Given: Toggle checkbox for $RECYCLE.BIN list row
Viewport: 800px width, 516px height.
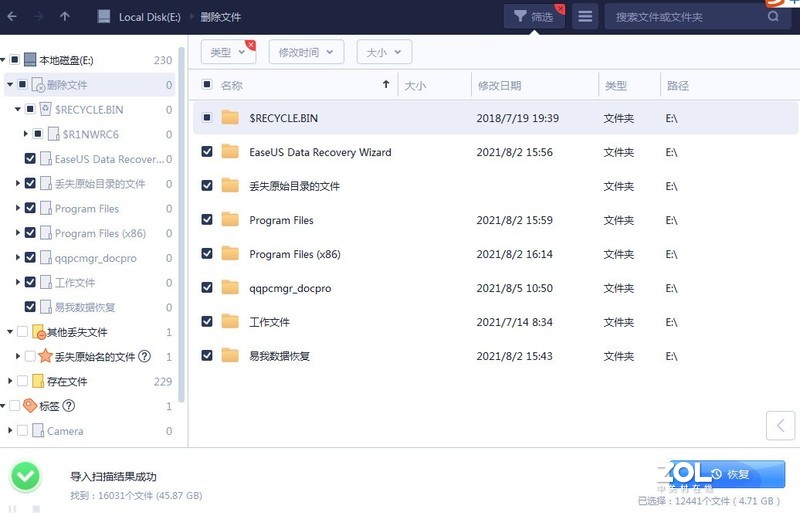Looking at the screenshot, I should (207, 118).
